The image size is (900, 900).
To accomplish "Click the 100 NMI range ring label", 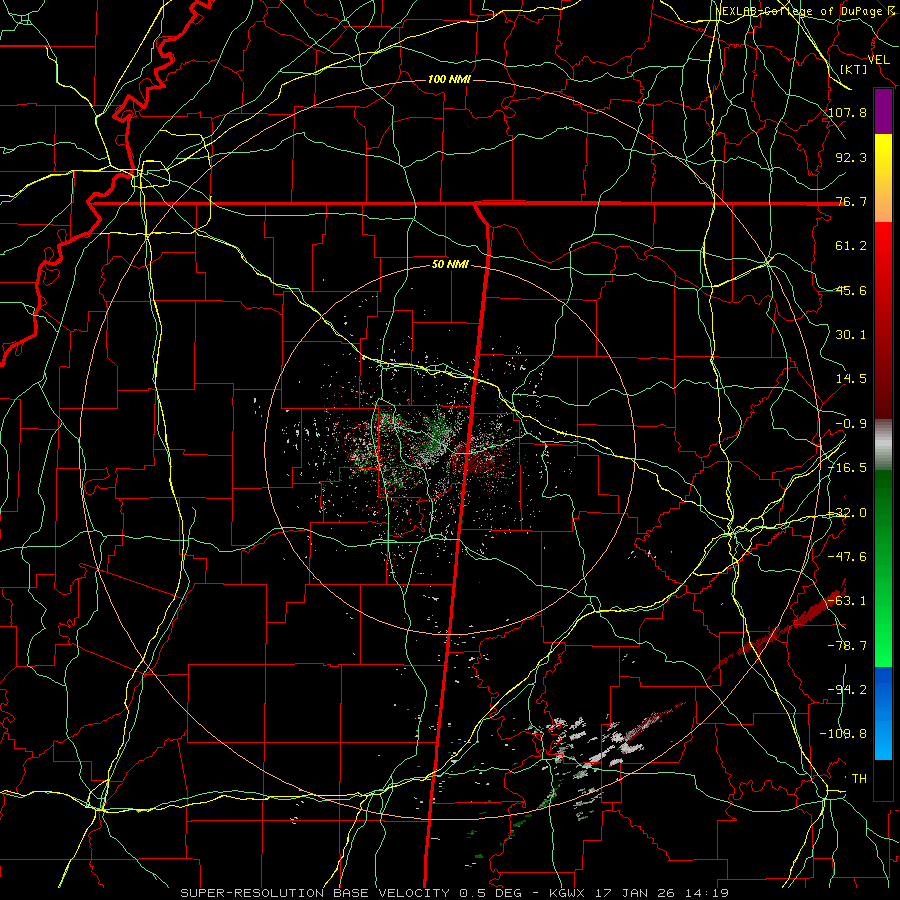I will pos(449,79).
